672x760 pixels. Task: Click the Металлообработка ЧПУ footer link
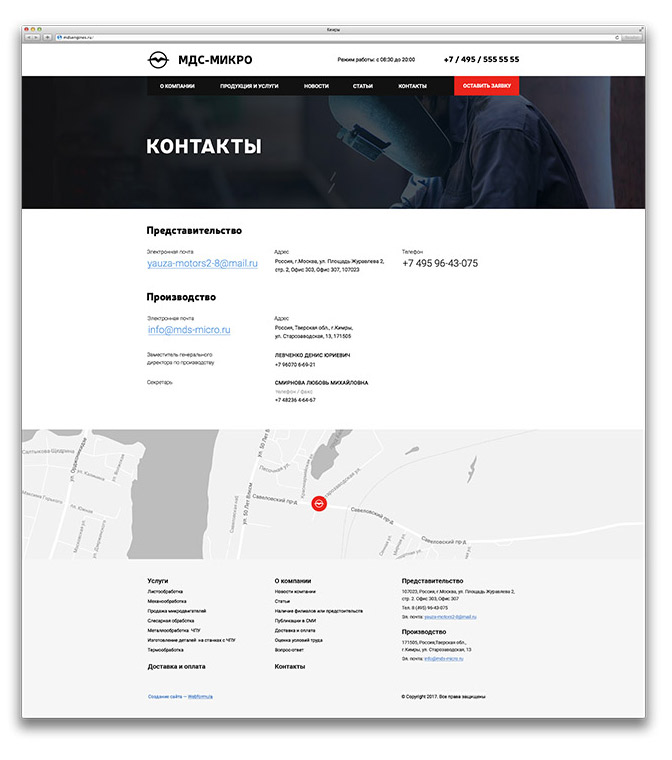point(174,630)
